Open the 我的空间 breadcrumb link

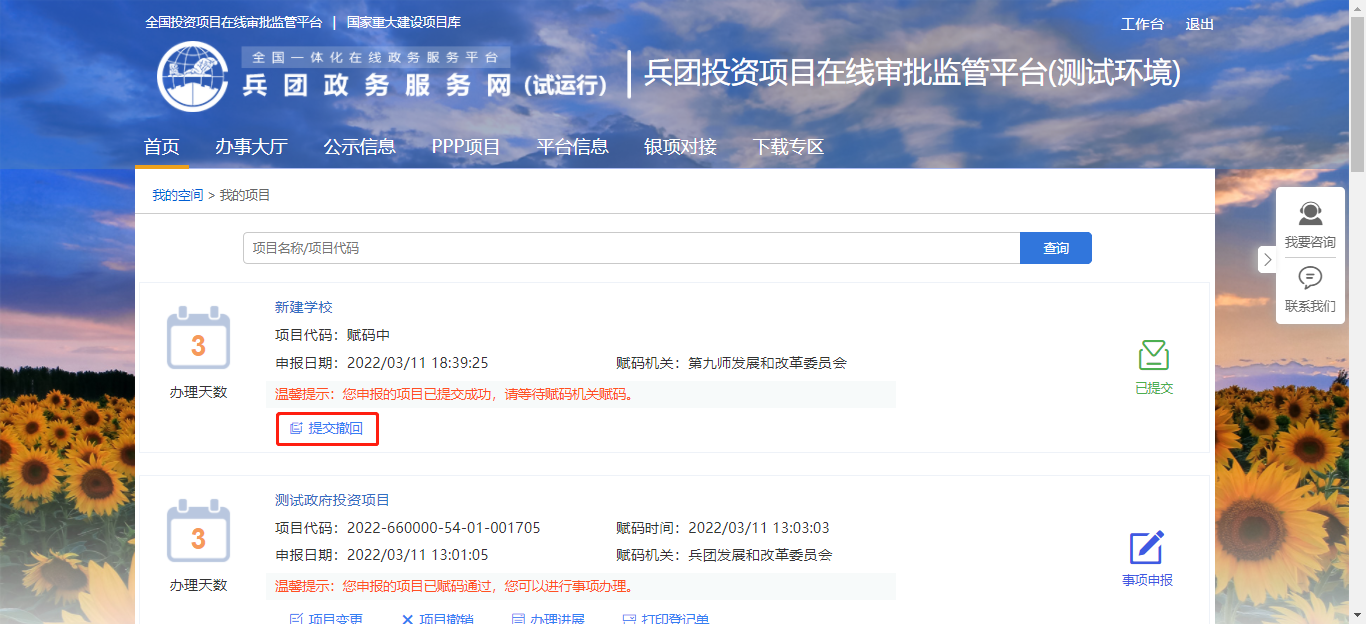(177, 195)
